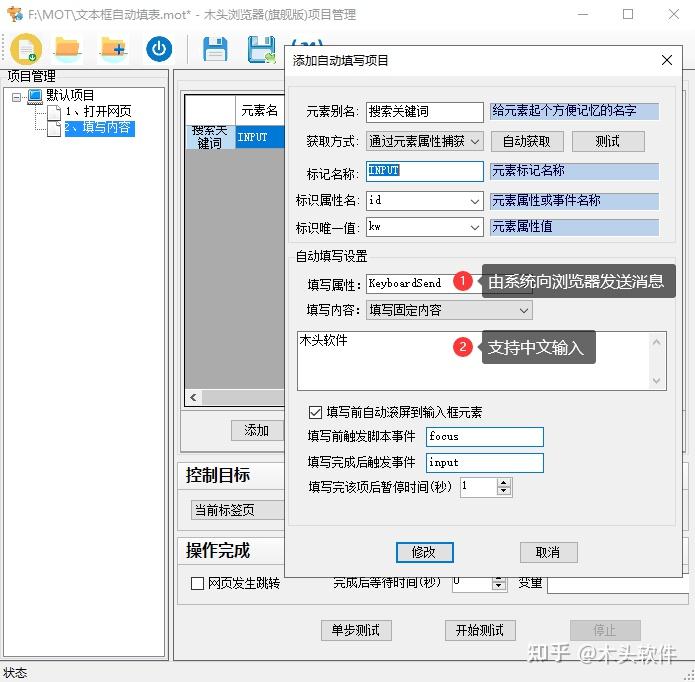Image resolution: width=695 pixels, height=682 pixels.
Task: Click content text area scroll-down arrow
Action: click(x=656, y=381)
